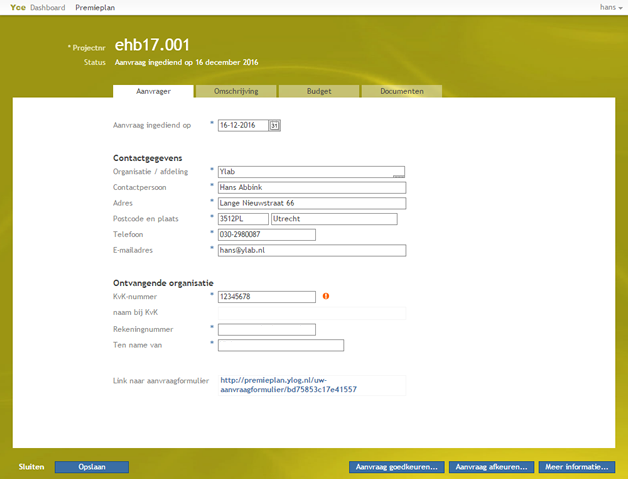Open the Dashboard menu item
Viewport: 628px width, 479px height.
[x=48, y=7]
